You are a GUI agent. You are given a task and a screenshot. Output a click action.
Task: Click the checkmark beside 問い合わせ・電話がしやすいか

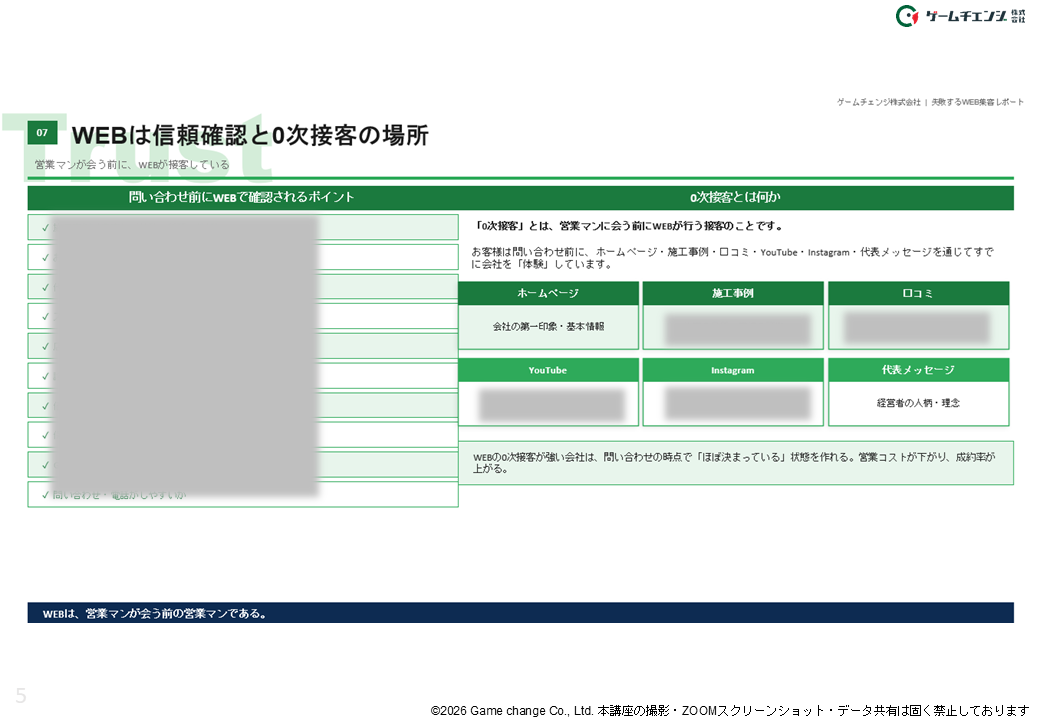45,495
